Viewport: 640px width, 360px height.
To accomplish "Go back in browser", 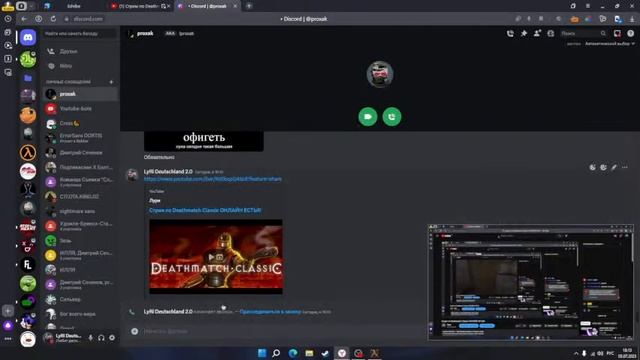I will 24,19.
